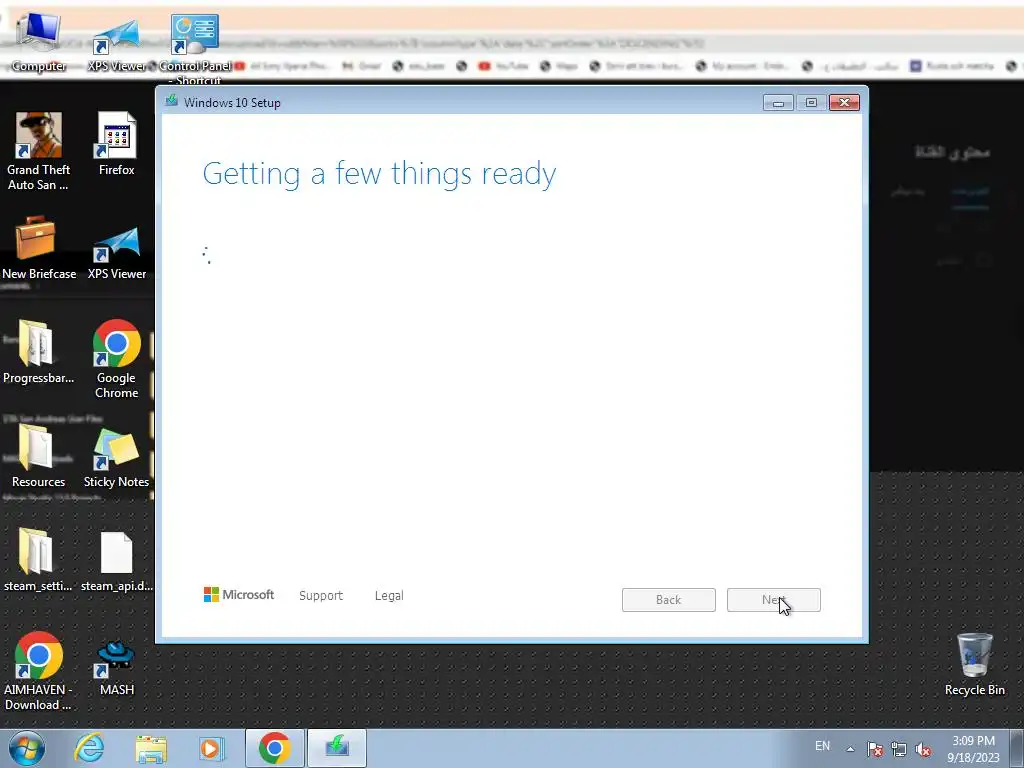Click the Windows 10 Setup title icon

[x=172, y=101]
